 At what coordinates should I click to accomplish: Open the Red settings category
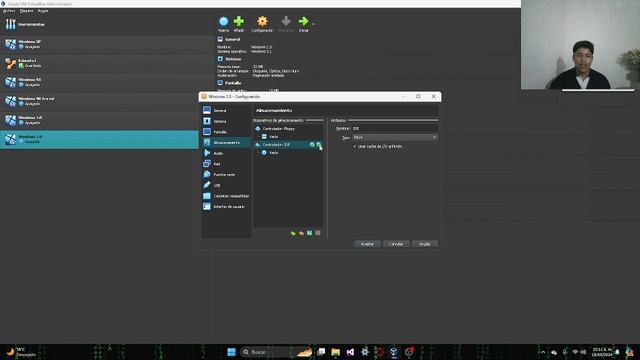coord(226,164)
